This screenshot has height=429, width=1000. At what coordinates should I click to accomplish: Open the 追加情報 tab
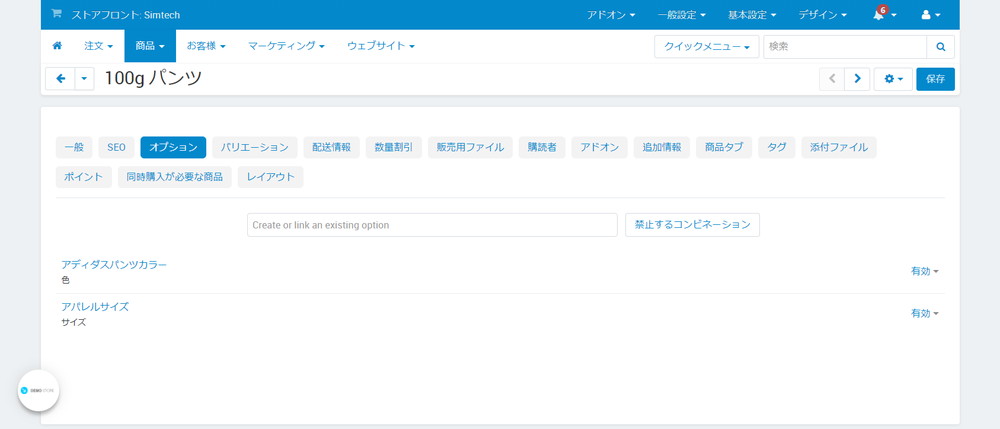pos(661,147)
